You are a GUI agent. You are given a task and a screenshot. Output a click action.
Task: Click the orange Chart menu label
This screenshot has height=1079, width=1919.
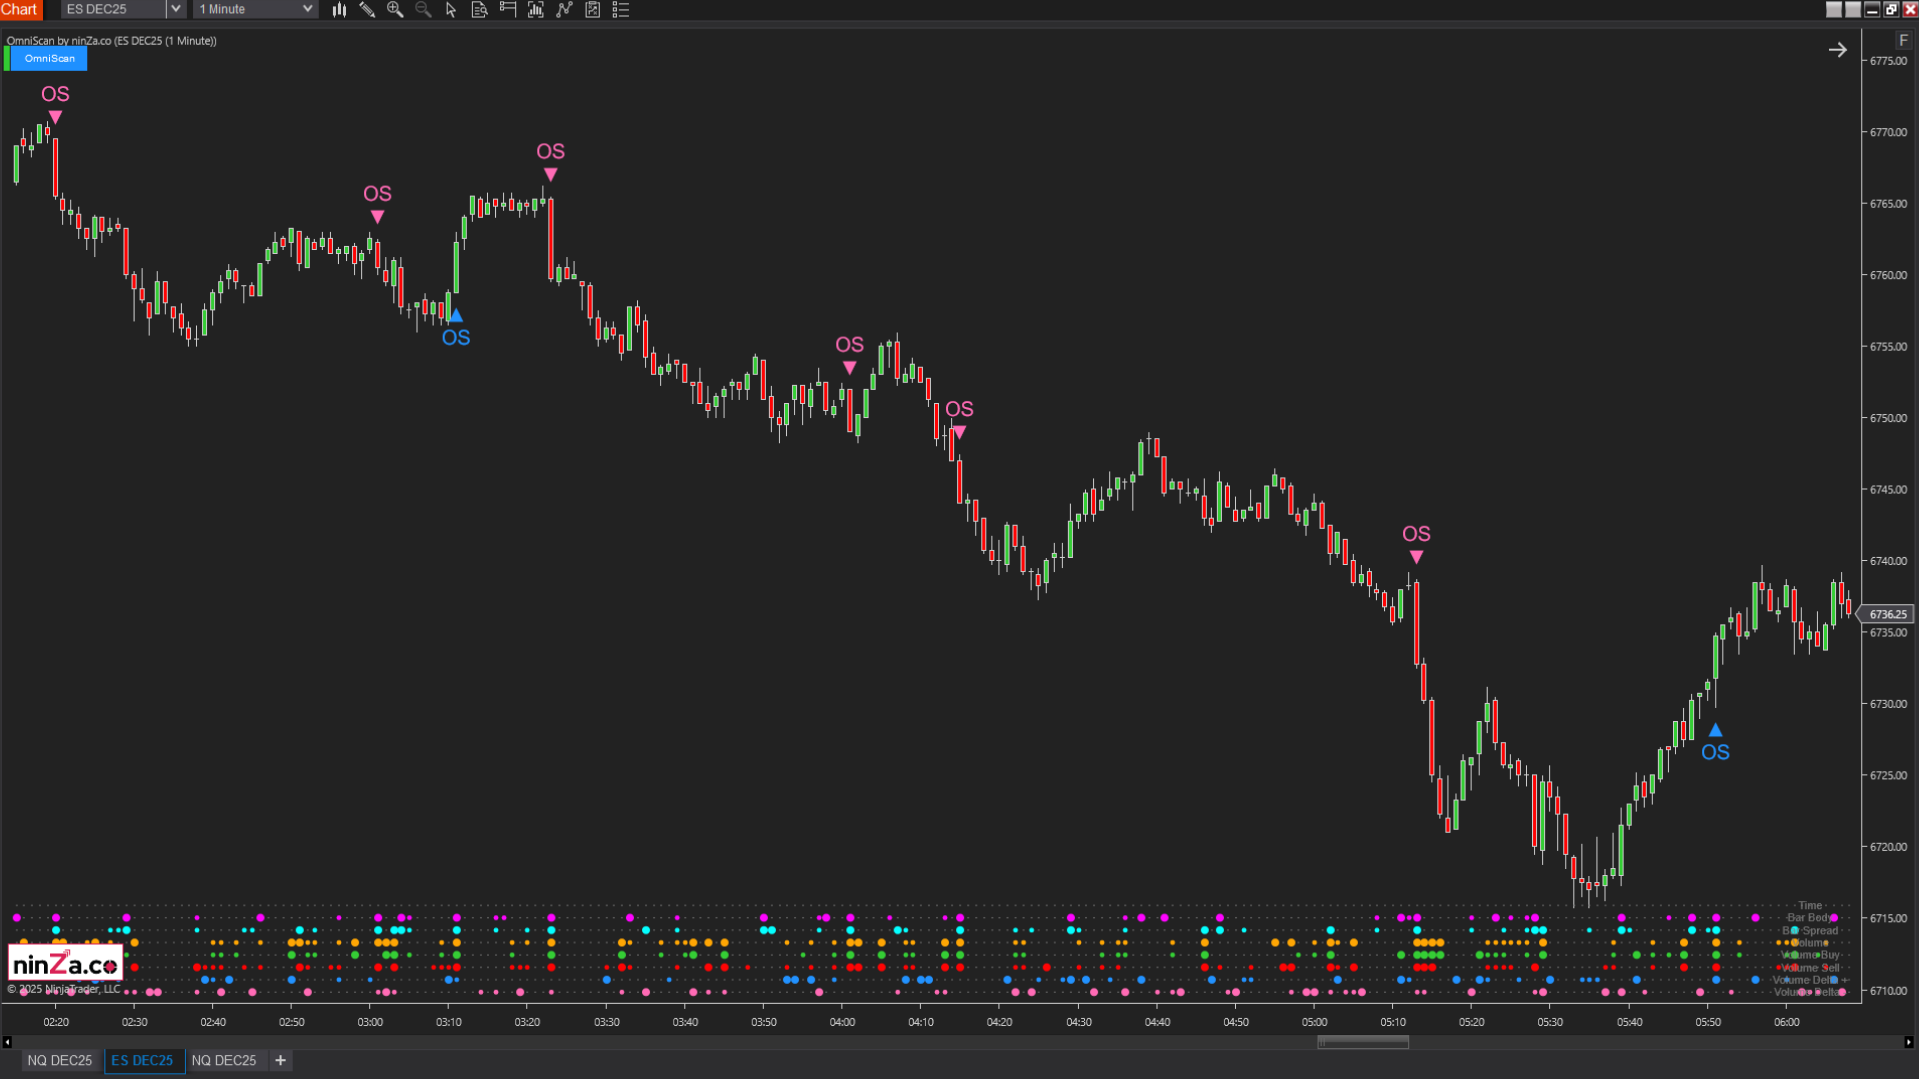pyautogui.click(x=20, y=9)
